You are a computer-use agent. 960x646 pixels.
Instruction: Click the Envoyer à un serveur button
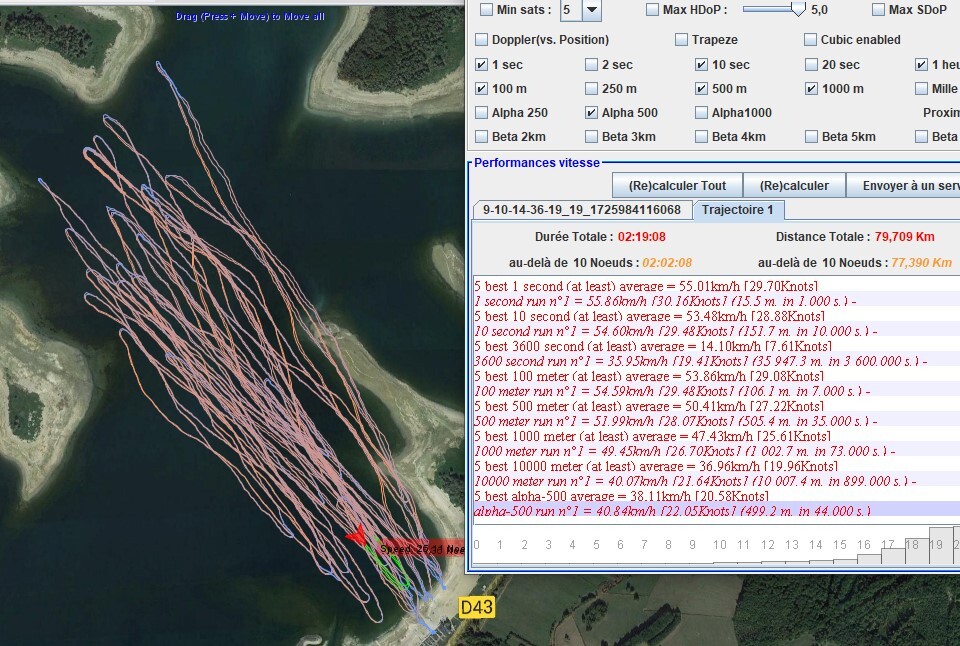point(903,186)
